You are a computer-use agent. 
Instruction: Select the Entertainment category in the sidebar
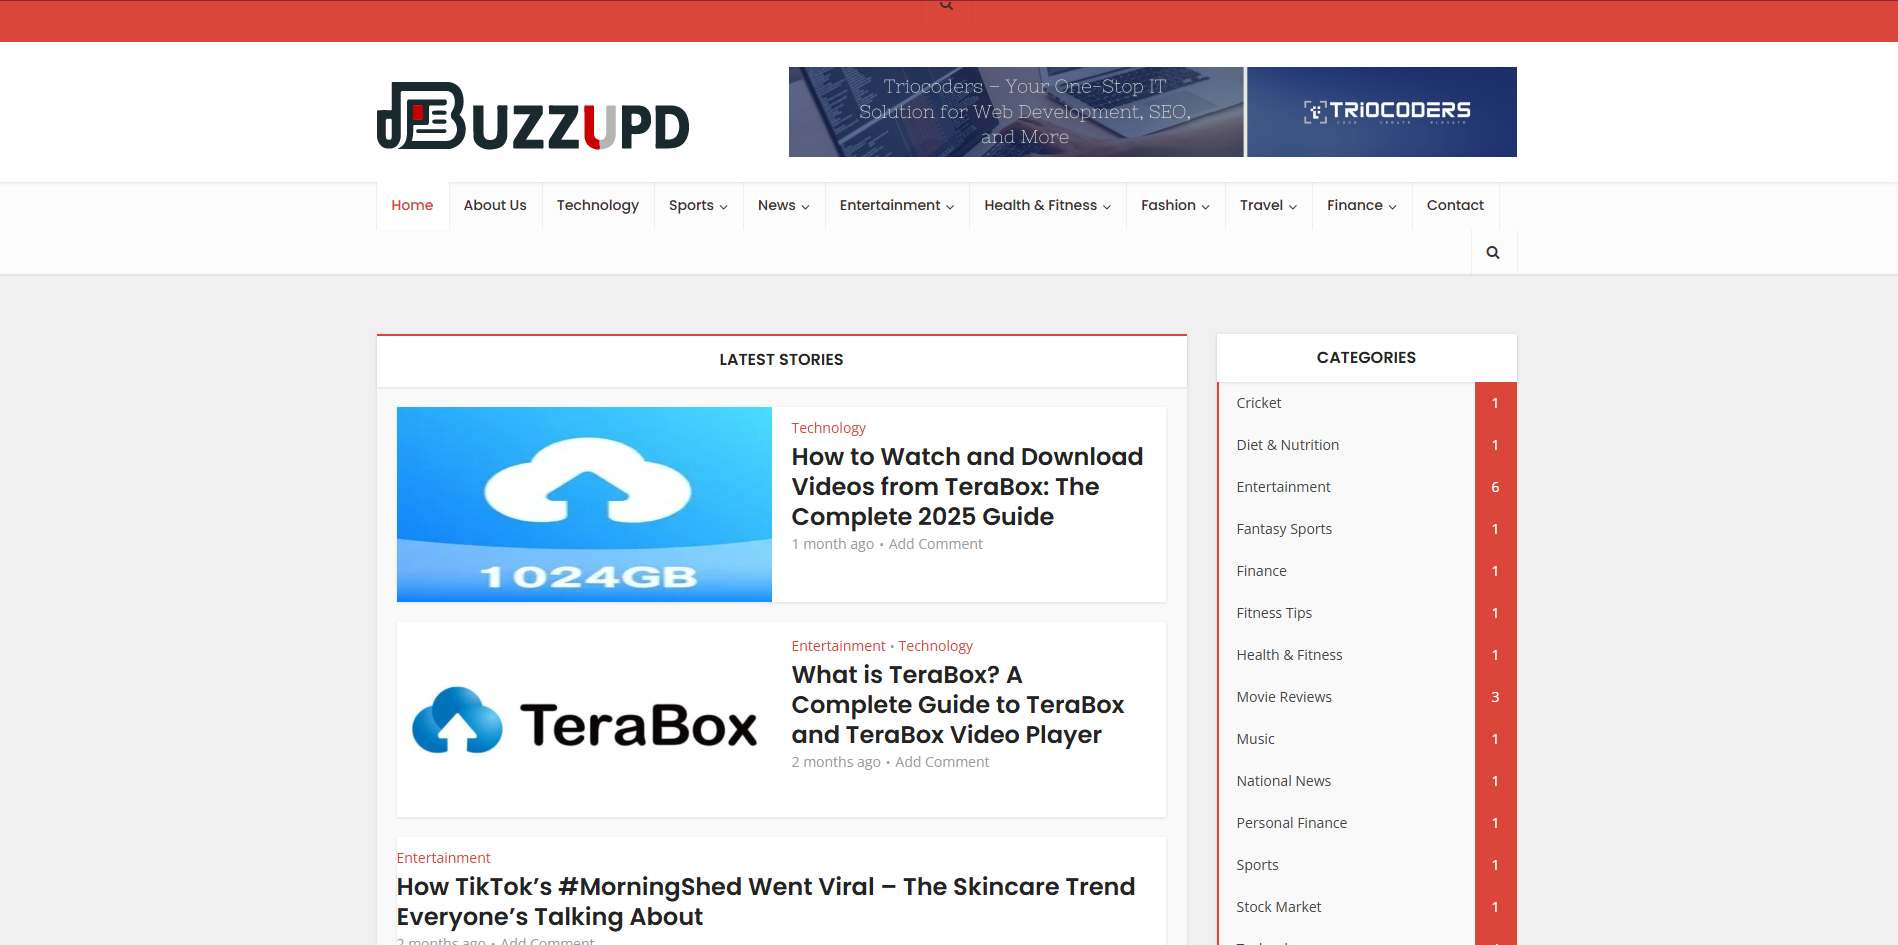(x=1283, y=487)
